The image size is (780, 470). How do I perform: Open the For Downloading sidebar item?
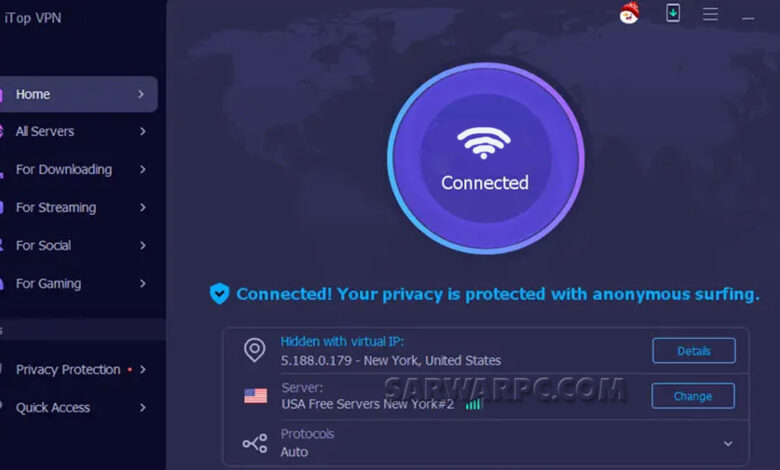point(79,170)
